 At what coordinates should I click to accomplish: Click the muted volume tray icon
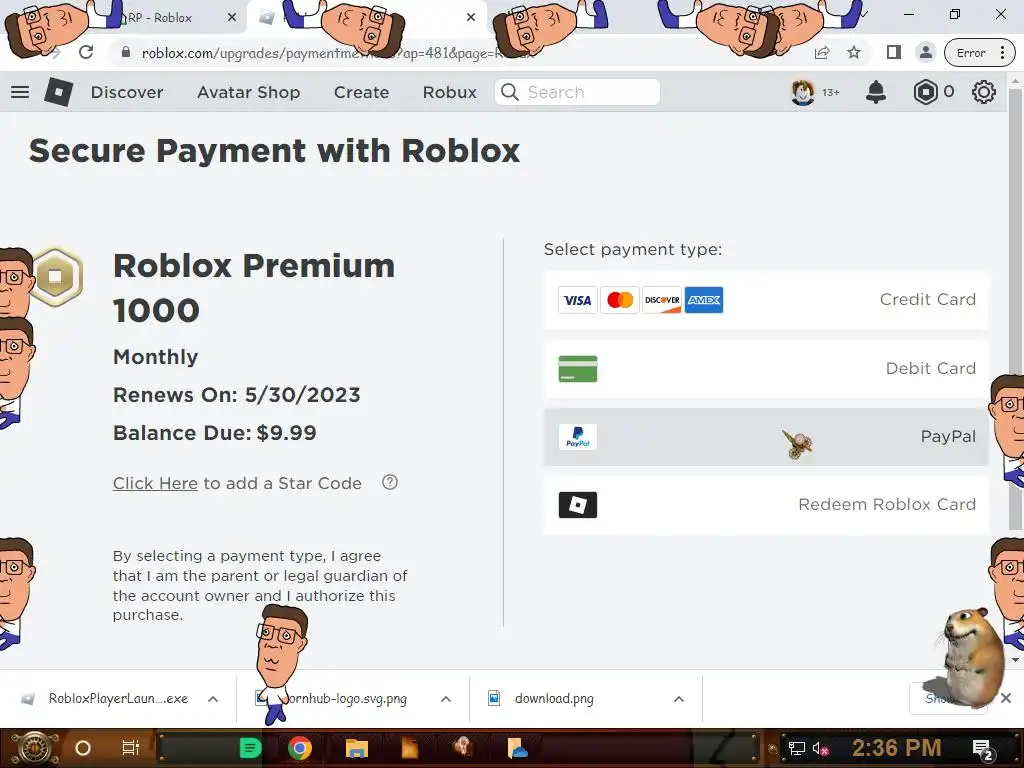tap(820, 748)
